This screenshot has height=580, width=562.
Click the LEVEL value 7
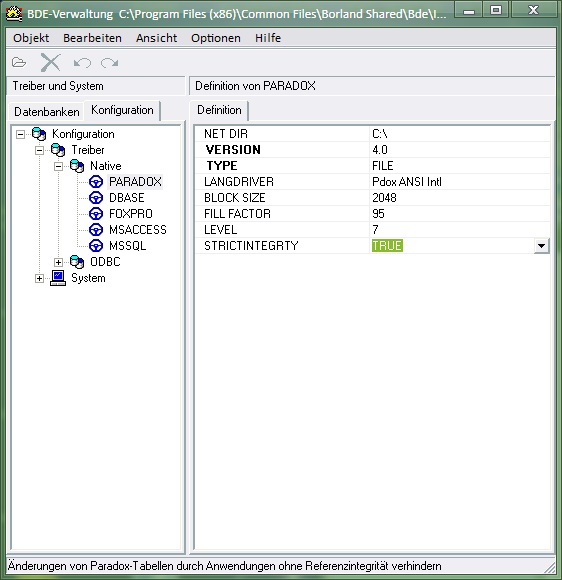coord(375,230)
